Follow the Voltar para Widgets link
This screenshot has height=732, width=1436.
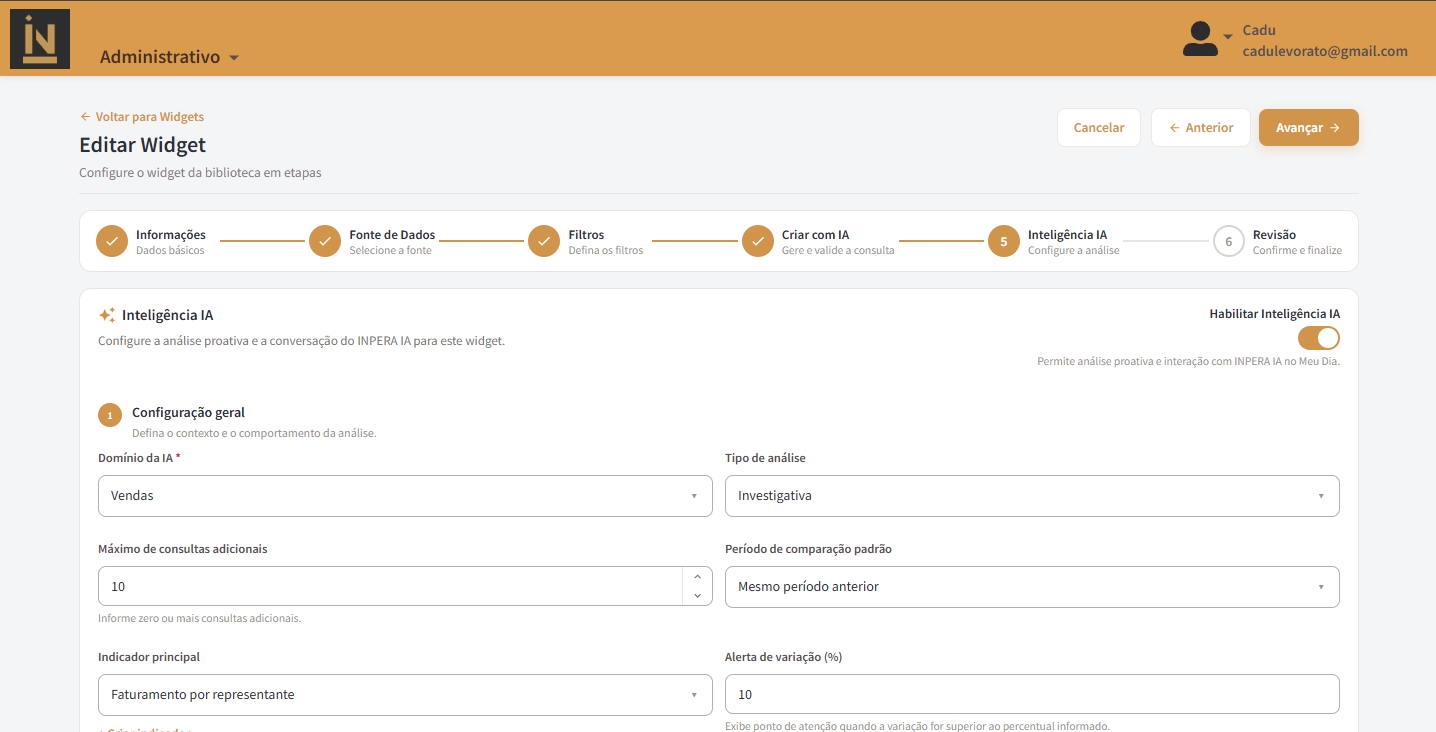tap(142, 117)
